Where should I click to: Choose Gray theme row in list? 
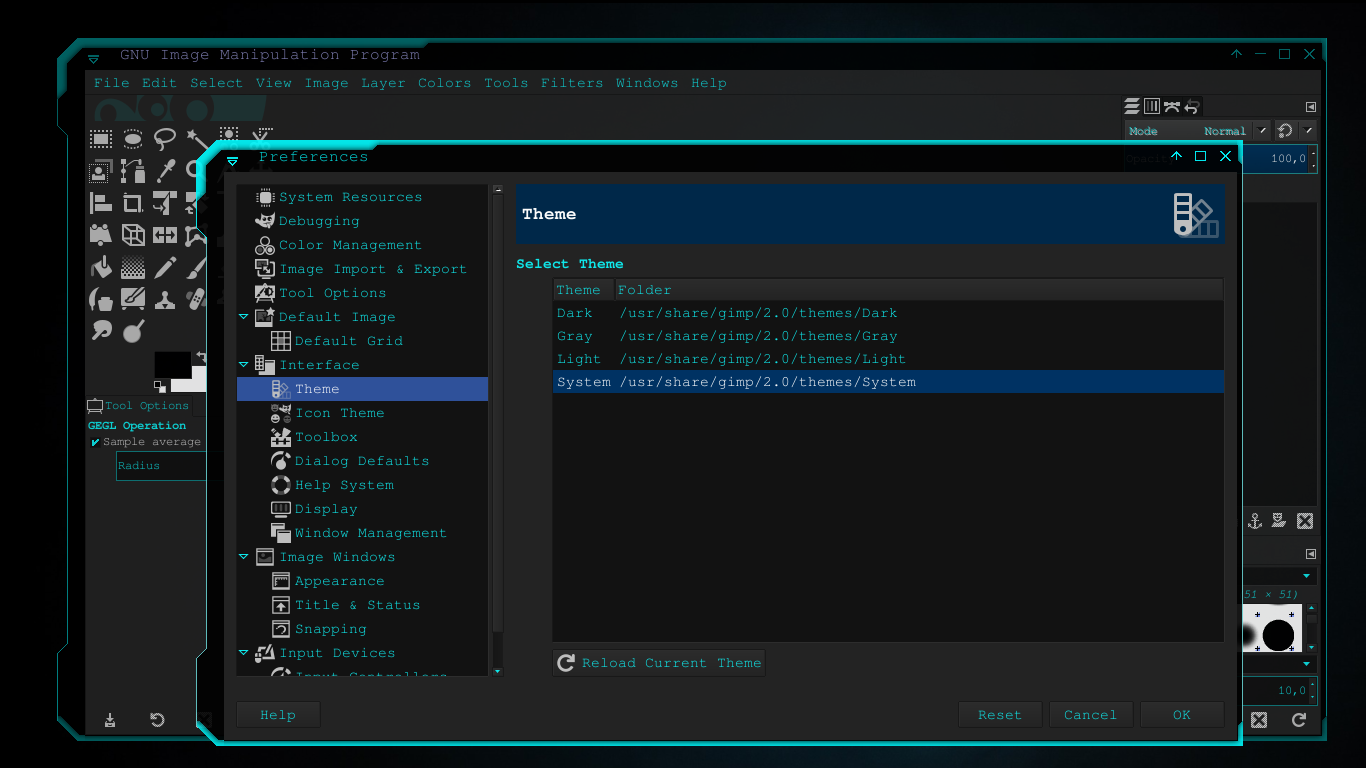click(x=888, y=336)
